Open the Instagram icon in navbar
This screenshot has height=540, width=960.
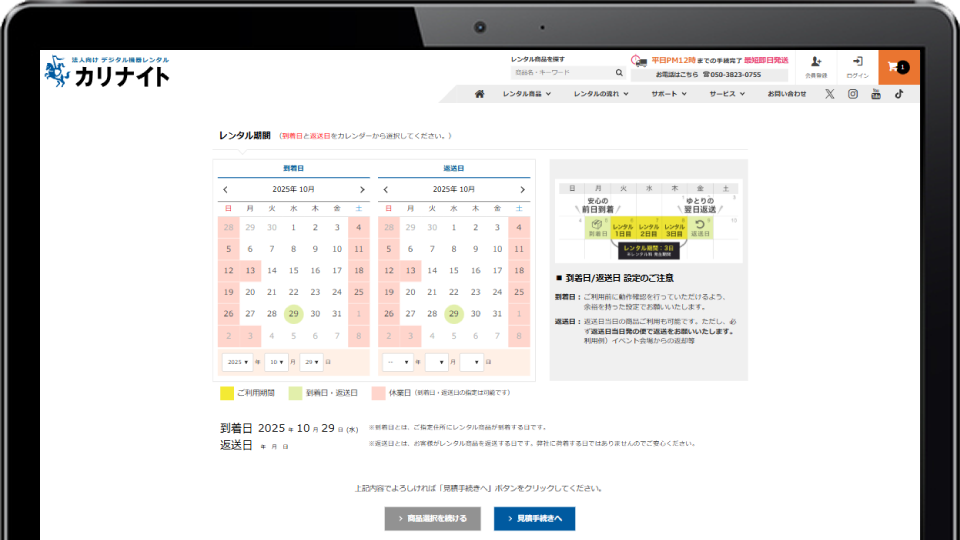(x=853, y=94)
